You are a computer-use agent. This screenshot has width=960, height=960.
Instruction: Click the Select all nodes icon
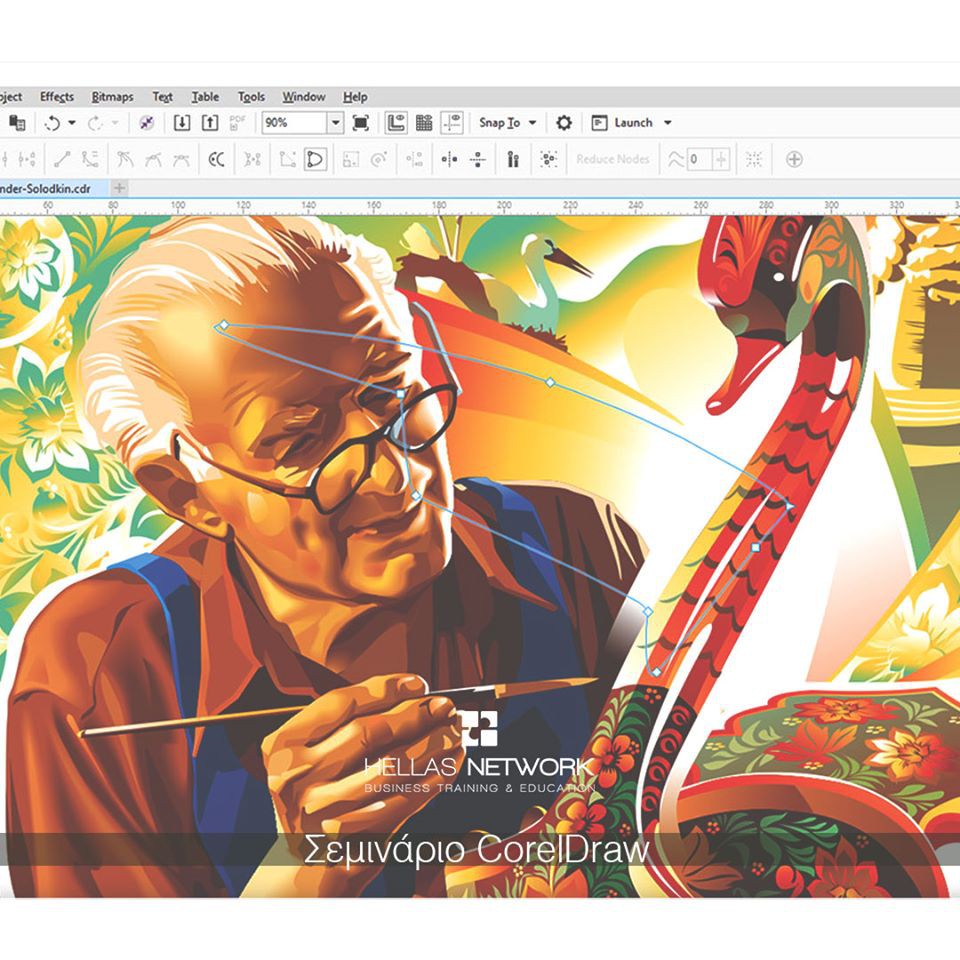(x=549, y=160)
